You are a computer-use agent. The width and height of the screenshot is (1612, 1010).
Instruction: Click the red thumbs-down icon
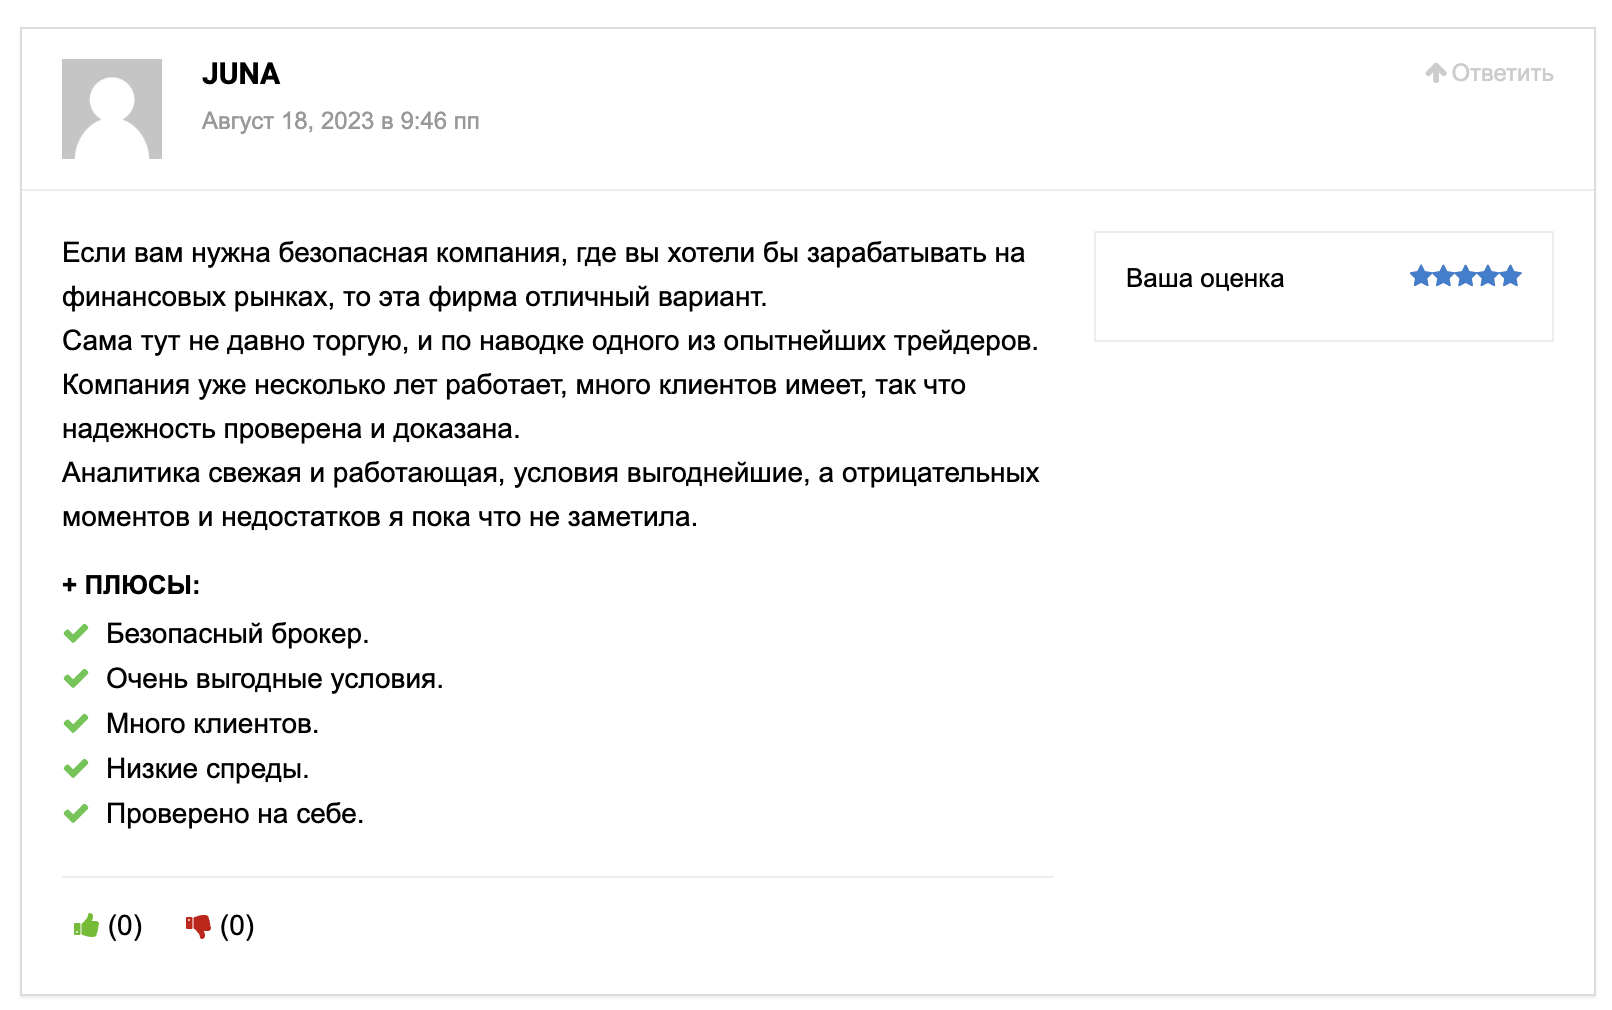[198, 927]
